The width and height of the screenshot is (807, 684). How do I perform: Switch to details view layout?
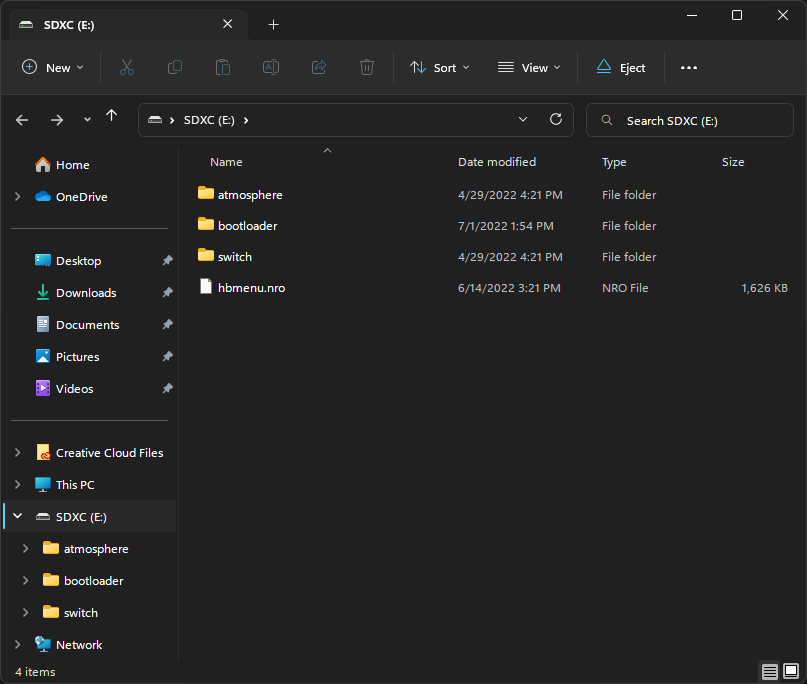(x=769, y=671)
